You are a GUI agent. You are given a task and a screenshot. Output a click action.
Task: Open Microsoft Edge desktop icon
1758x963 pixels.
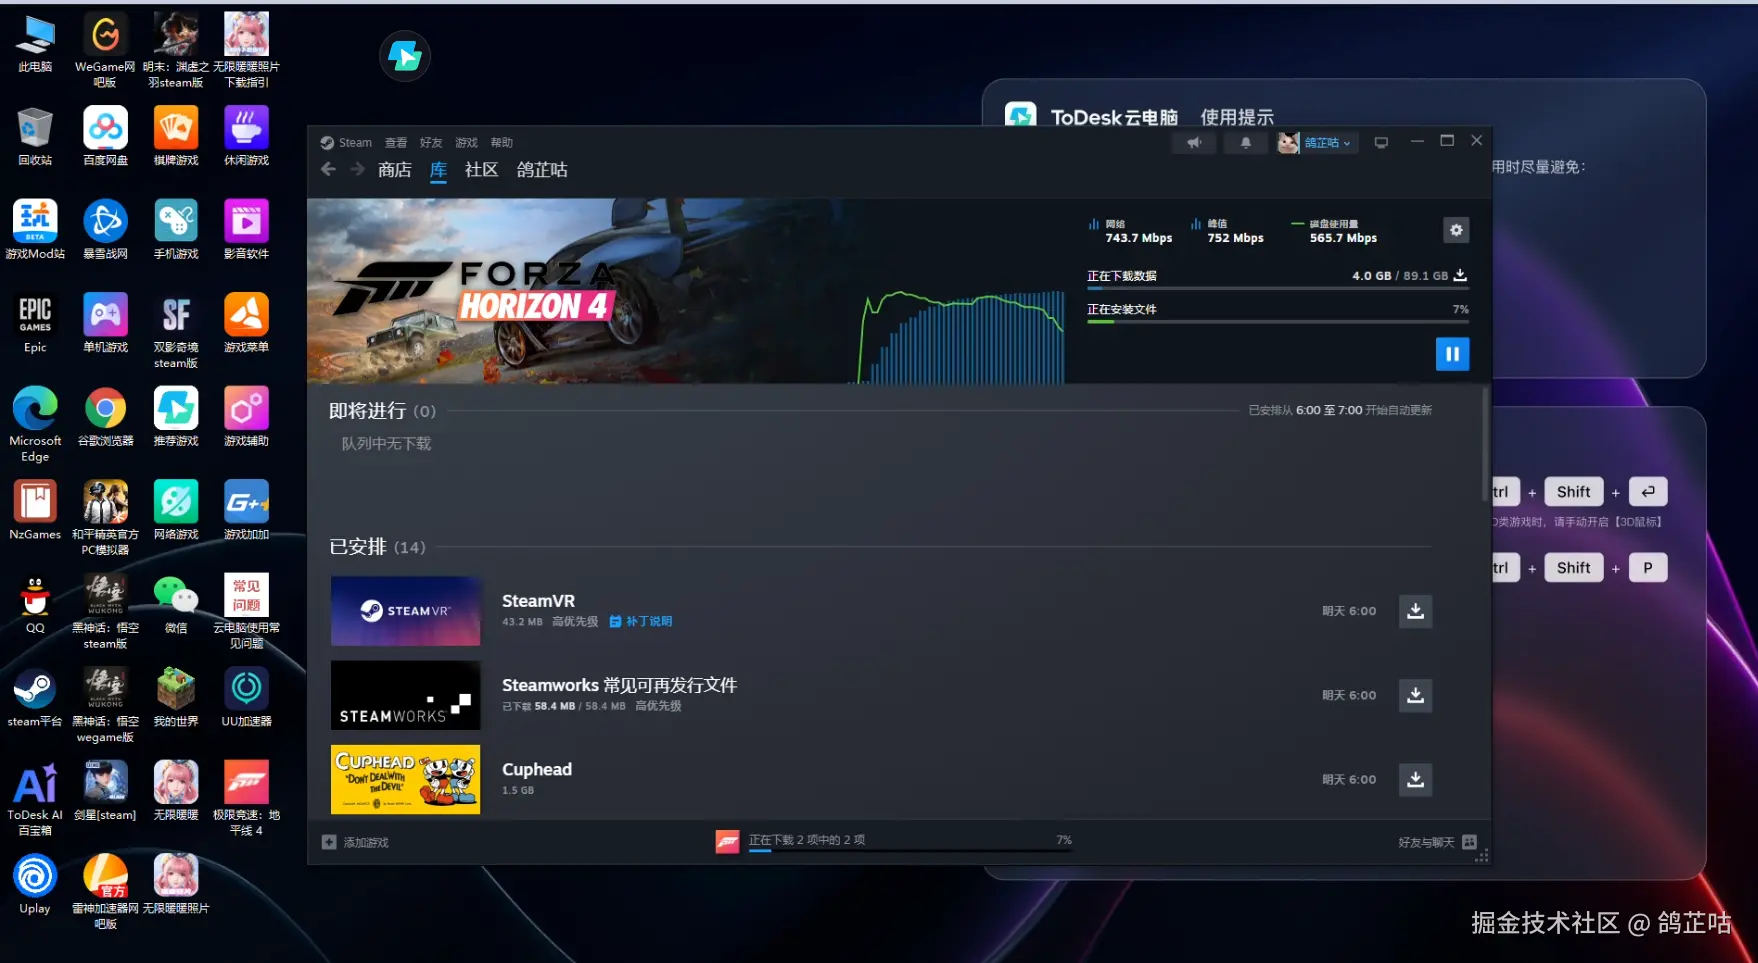click(x=35, y=423)
